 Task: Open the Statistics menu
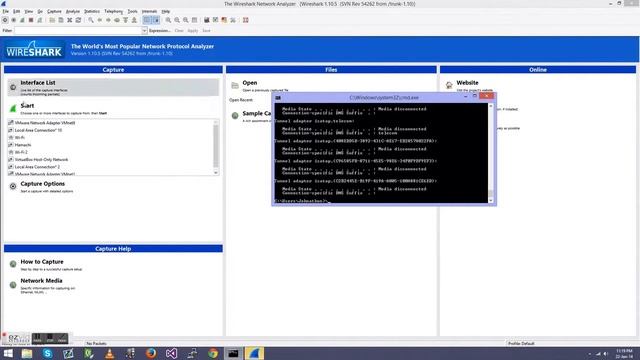[x=91, y=11]
